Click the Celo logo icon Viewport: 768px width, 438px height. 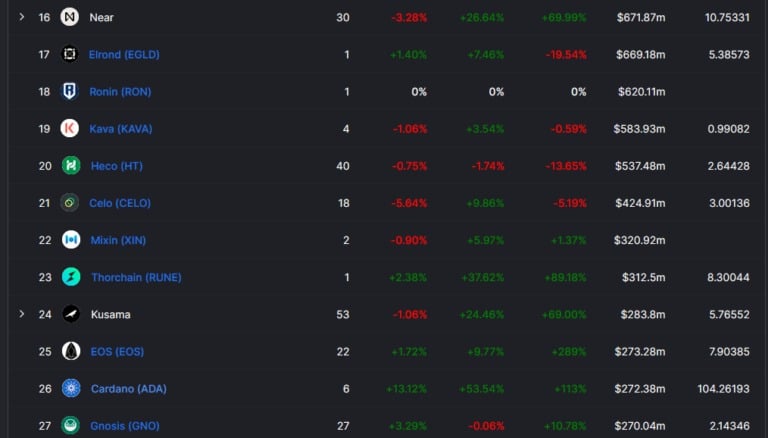tap(70, 202)
